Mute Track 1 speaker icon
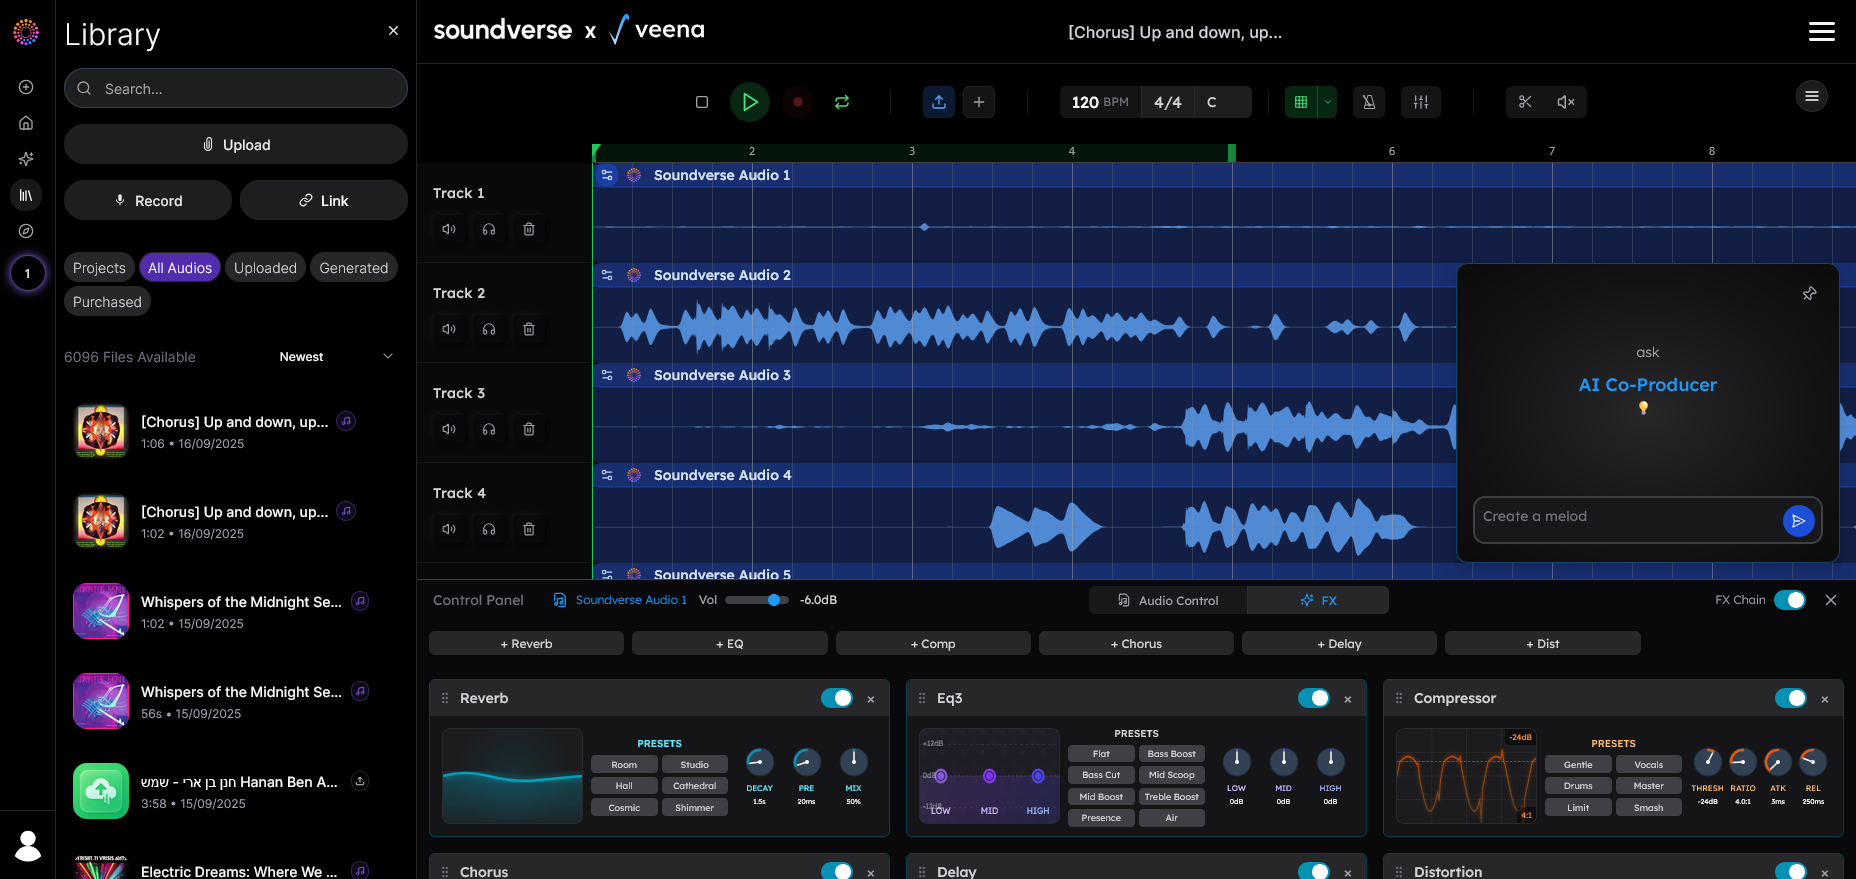The height and width of the screenshot is (879, 1856). point(449,229)
